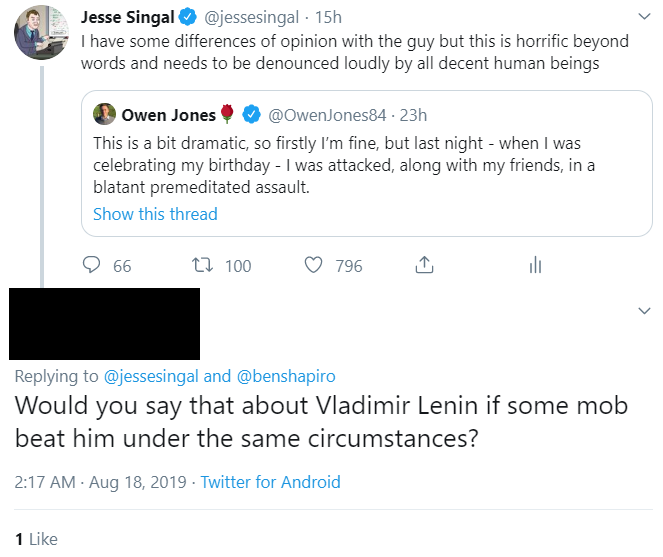Screen dimensions: 663x557
Task: Click the reply speech bubble icon
Action: point(92,265)
